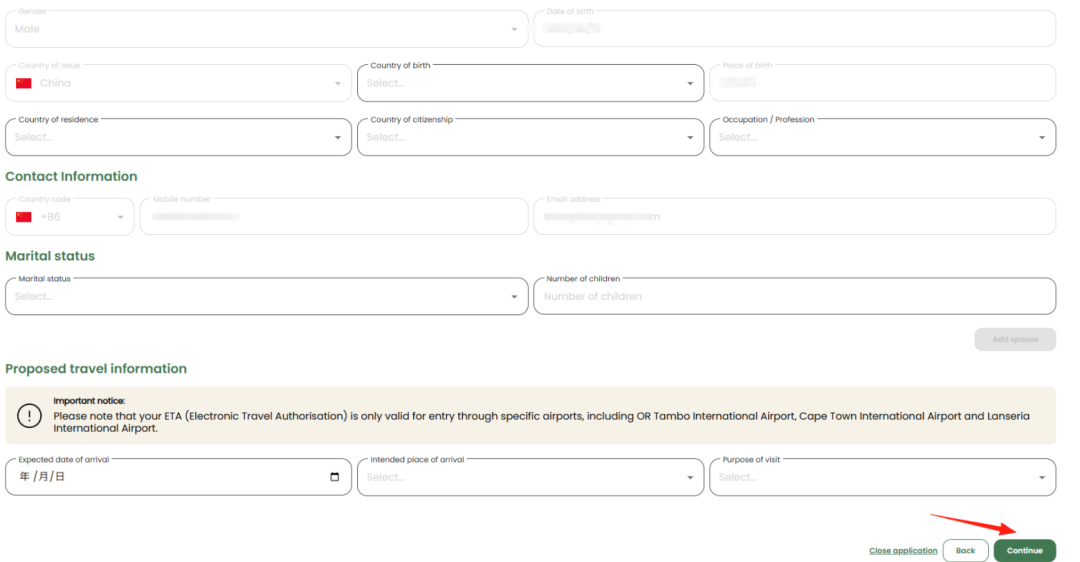Click the flag icon in Country code

[x=24, y=217]
